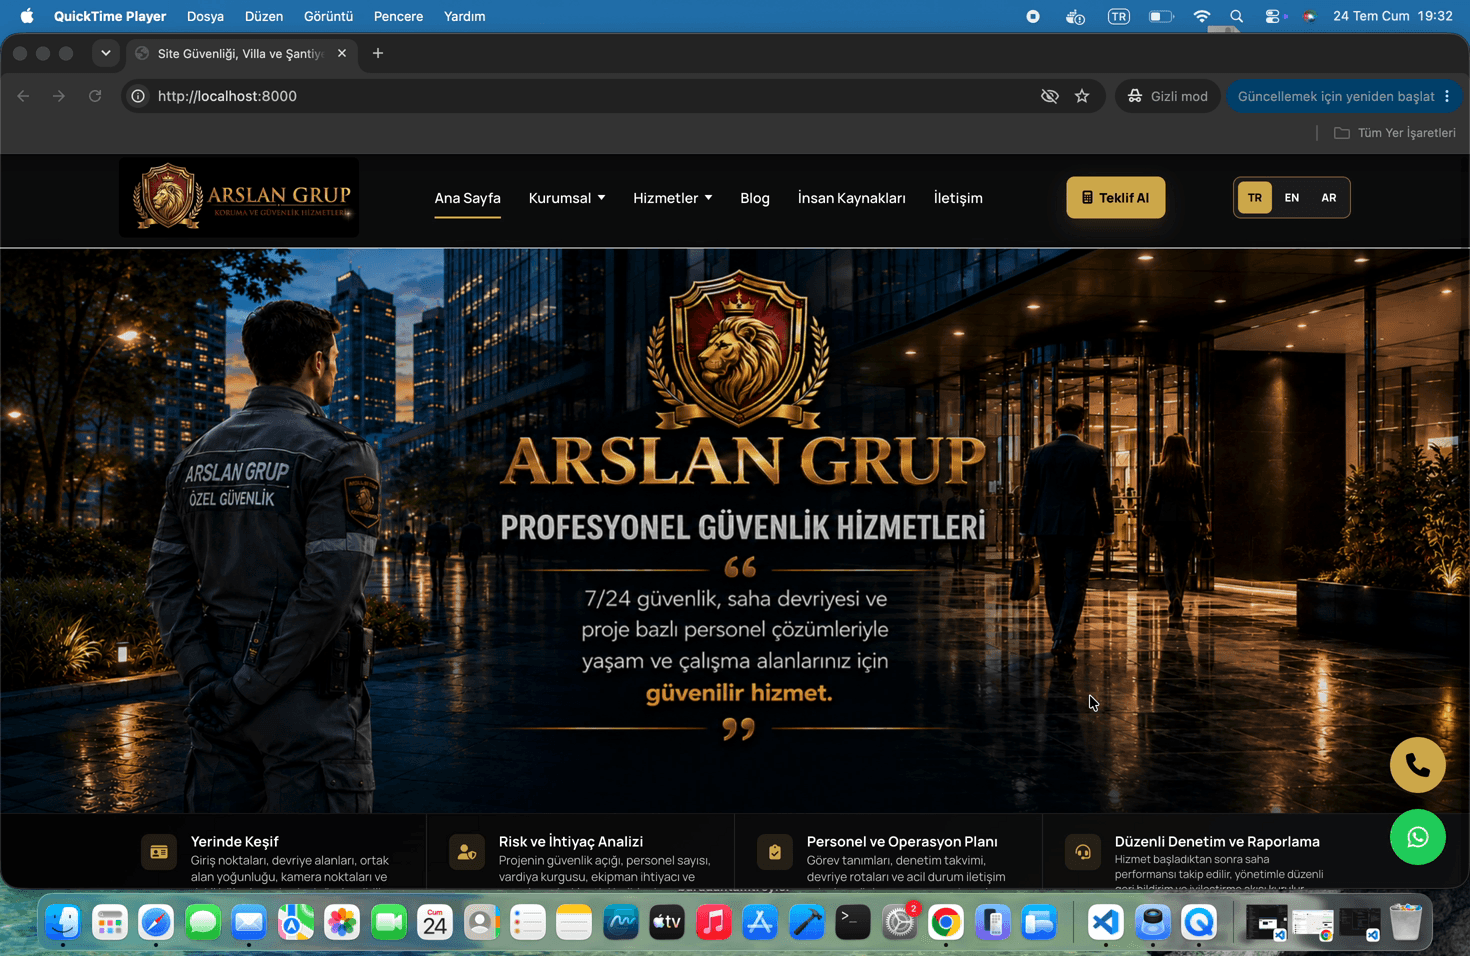The image size is (1470, 956).
Task: Click Düzenli Denetim ve Raporlama heading
Action: pyautogui.click(x=1217, y=841)
